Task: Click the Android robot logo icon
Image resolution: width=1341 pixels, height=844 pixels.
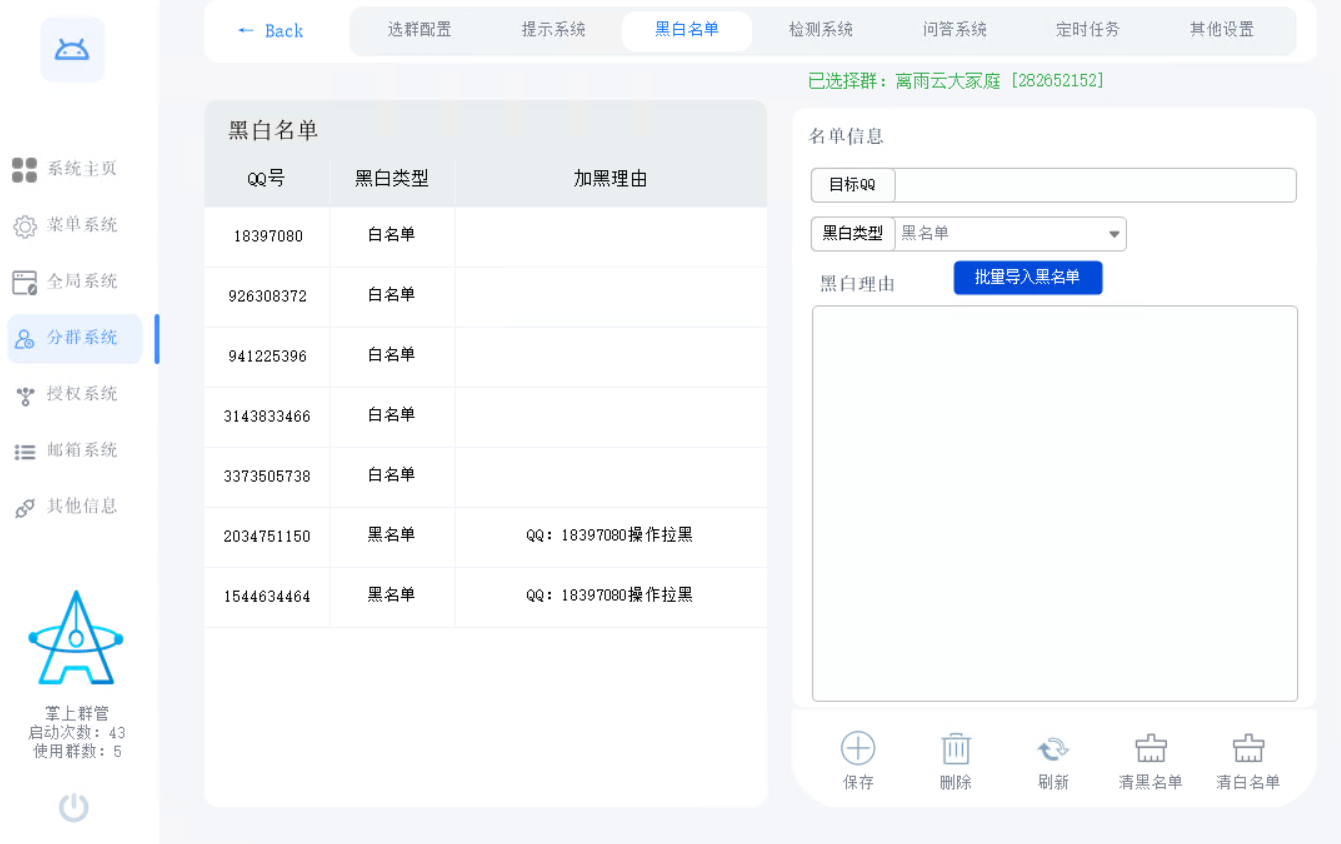Action: pyautogui.click(x=72, y=50)
